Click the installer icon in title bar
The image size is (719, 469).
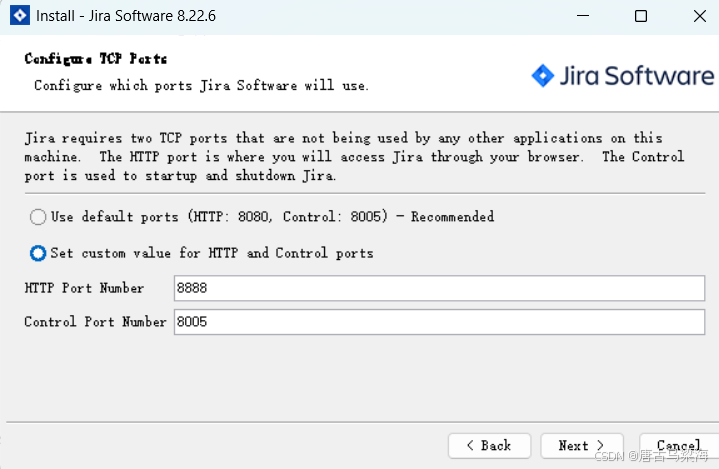coord(20,16)
